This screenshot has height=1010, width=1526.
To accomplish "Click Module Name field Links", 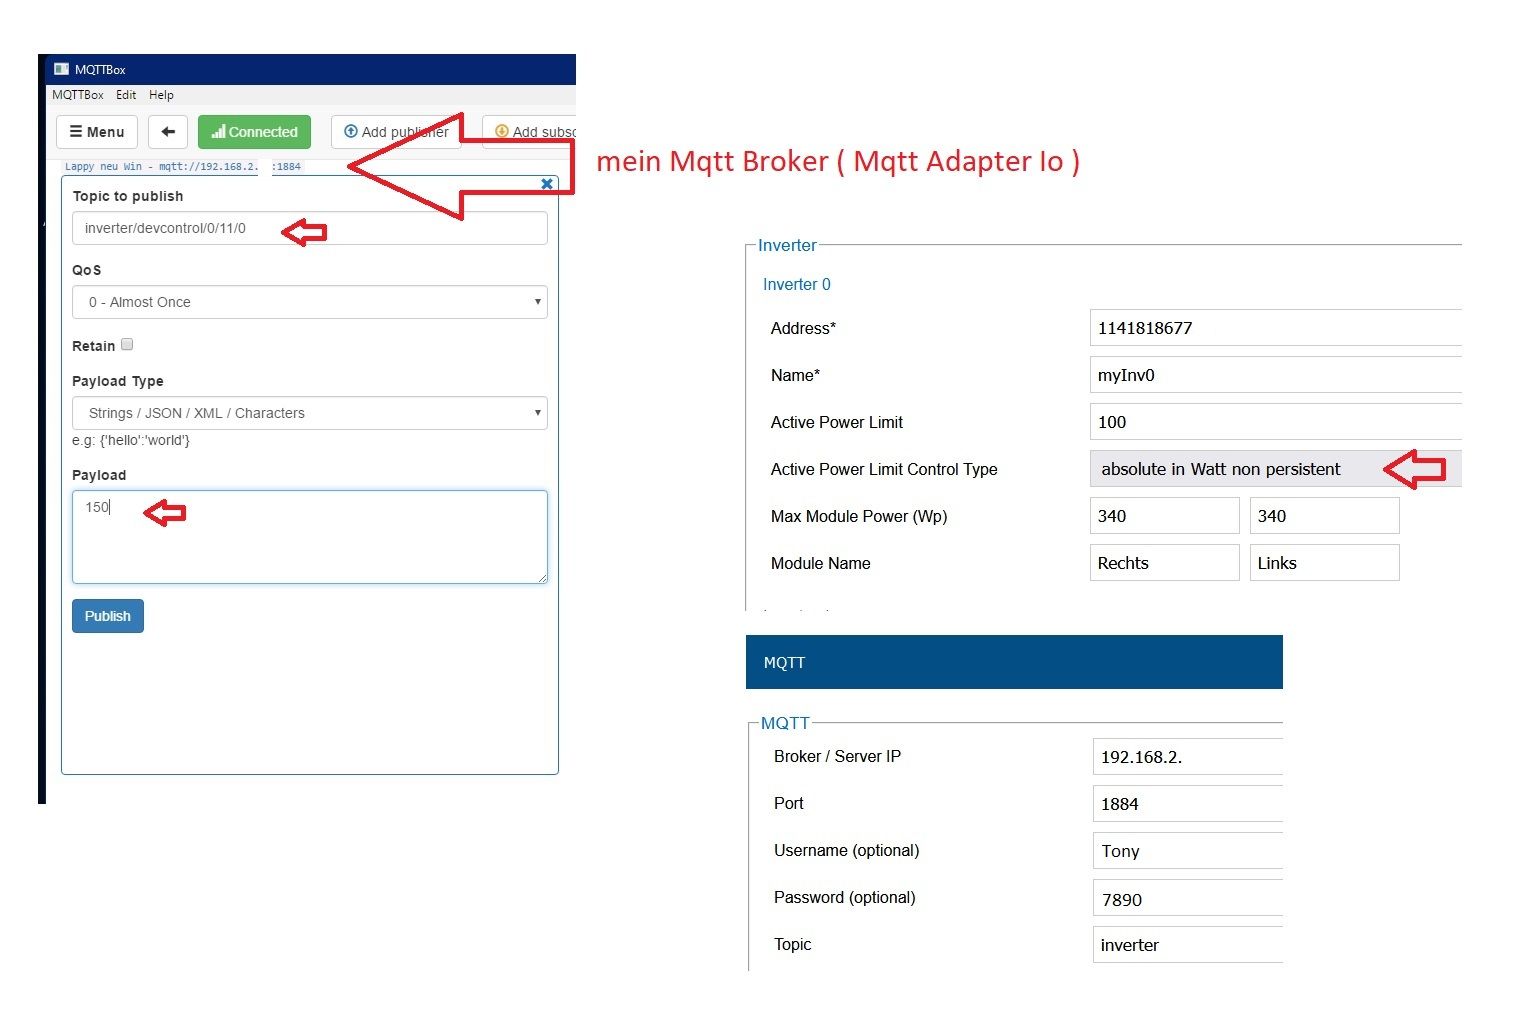I will click(x=1325, y=563).
